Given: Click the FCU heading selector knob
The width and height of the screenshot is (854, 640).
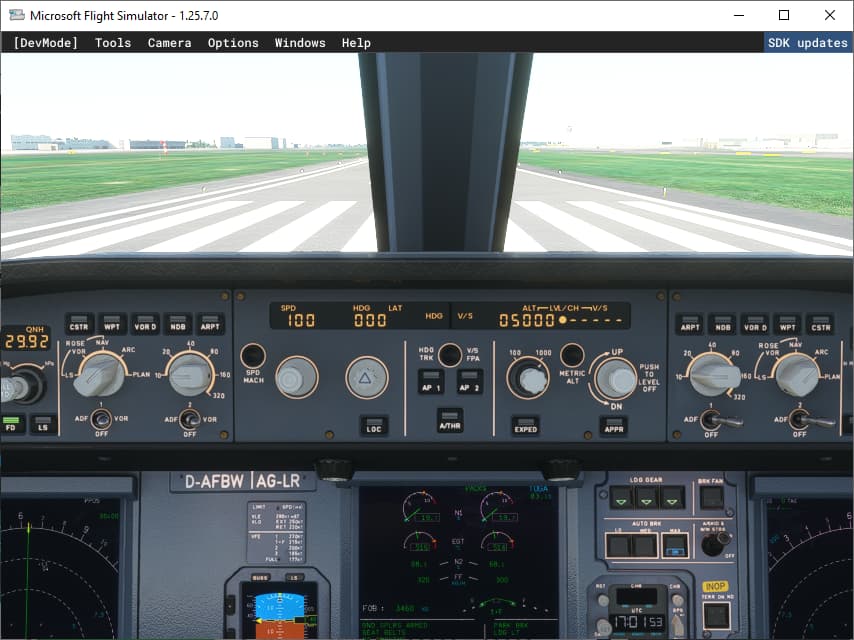Looking at the screenshot, I should tap(367, 377).
